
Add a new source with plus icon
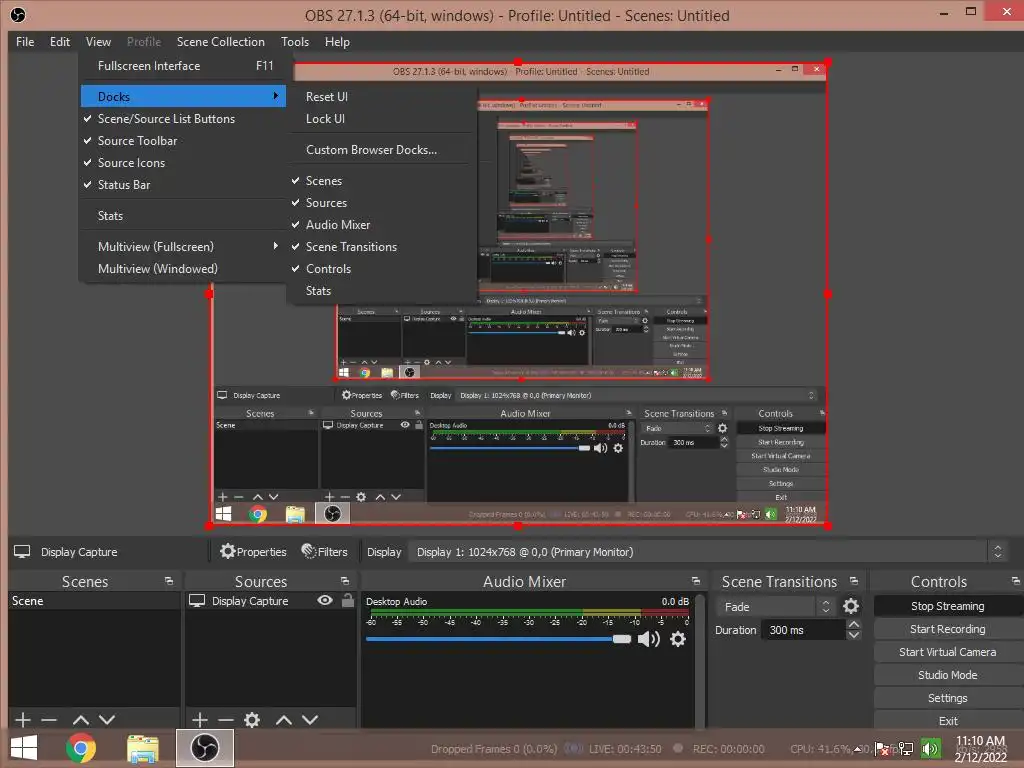[200, 720]
